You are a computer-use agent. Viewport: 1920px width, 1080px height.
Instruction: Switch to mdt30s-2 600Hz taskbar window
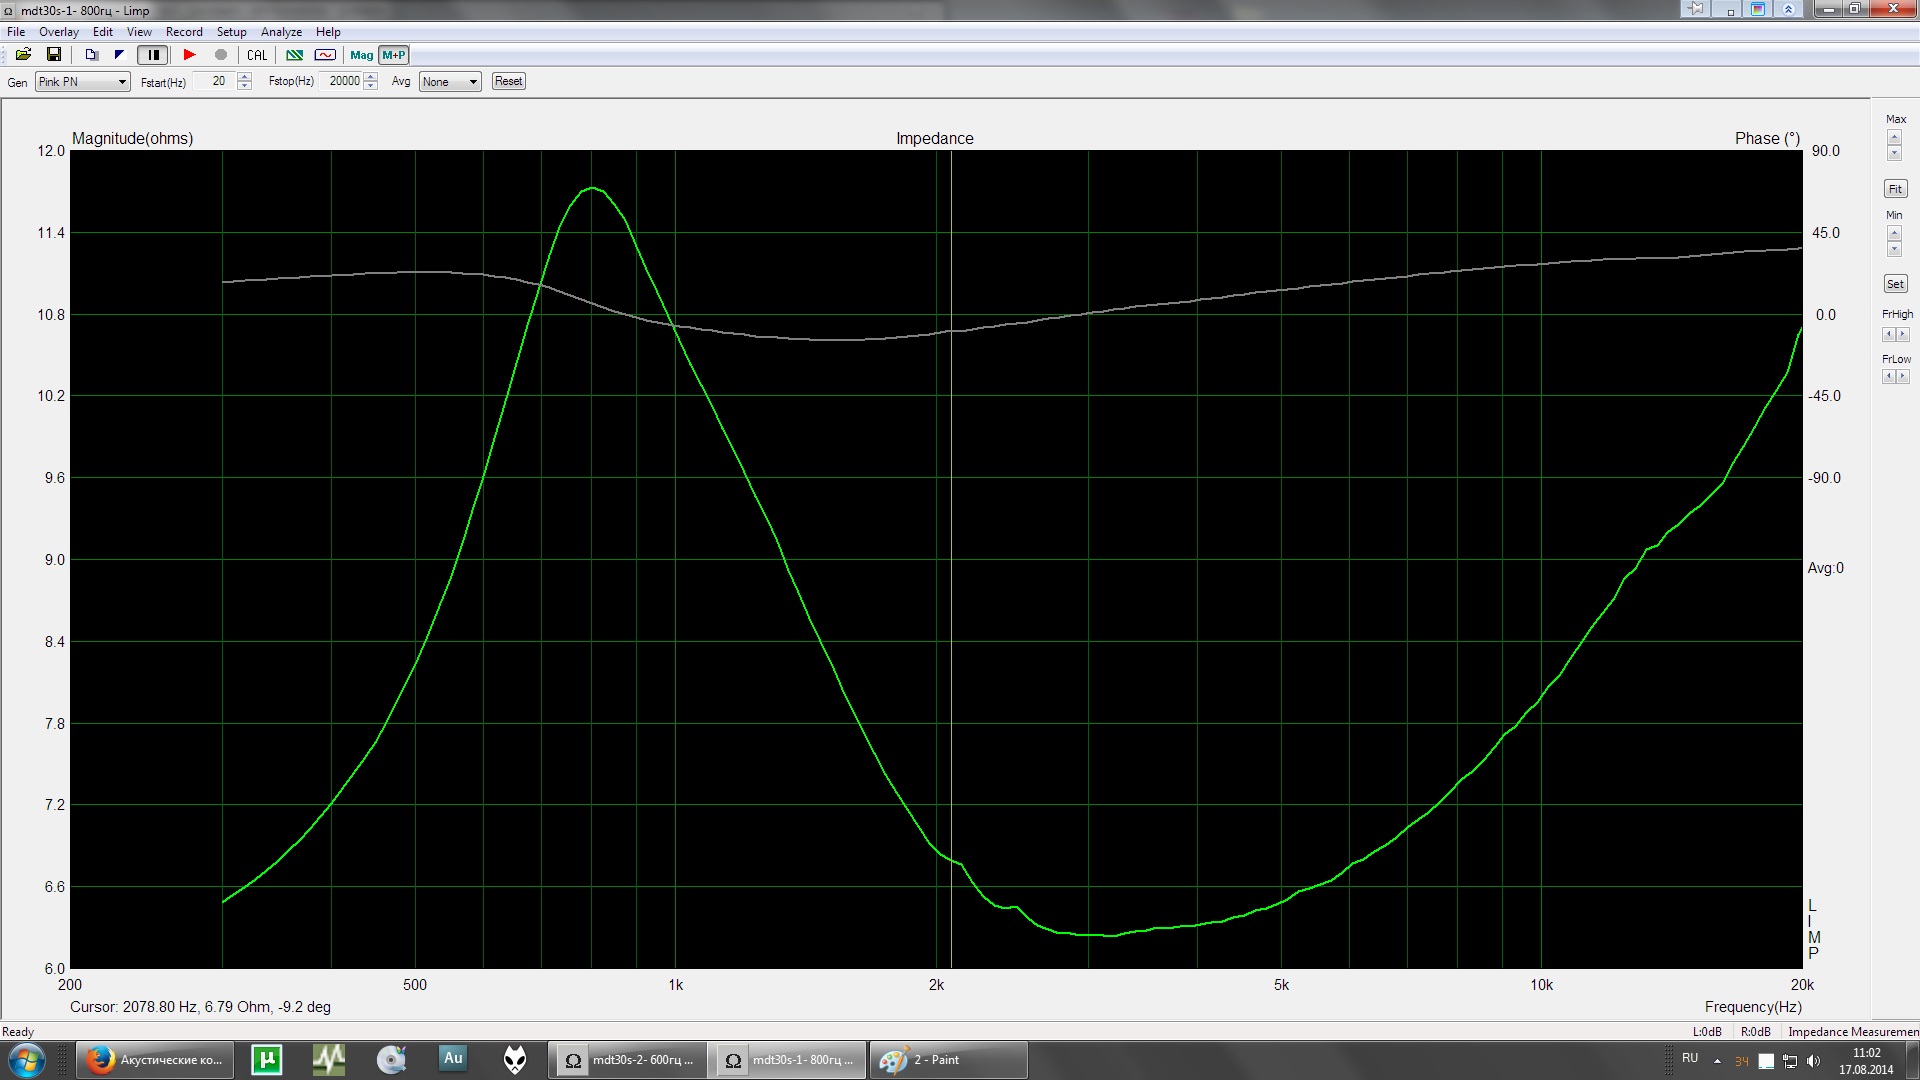(628, 1060)
